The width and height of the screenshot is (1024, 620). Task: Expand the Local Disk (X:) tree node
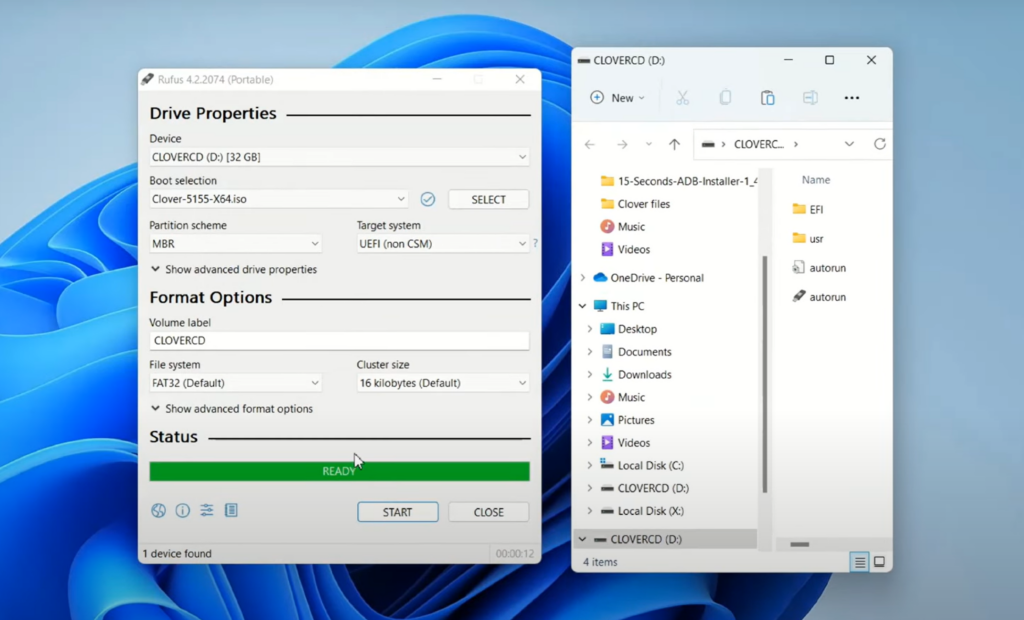(590, 511)
